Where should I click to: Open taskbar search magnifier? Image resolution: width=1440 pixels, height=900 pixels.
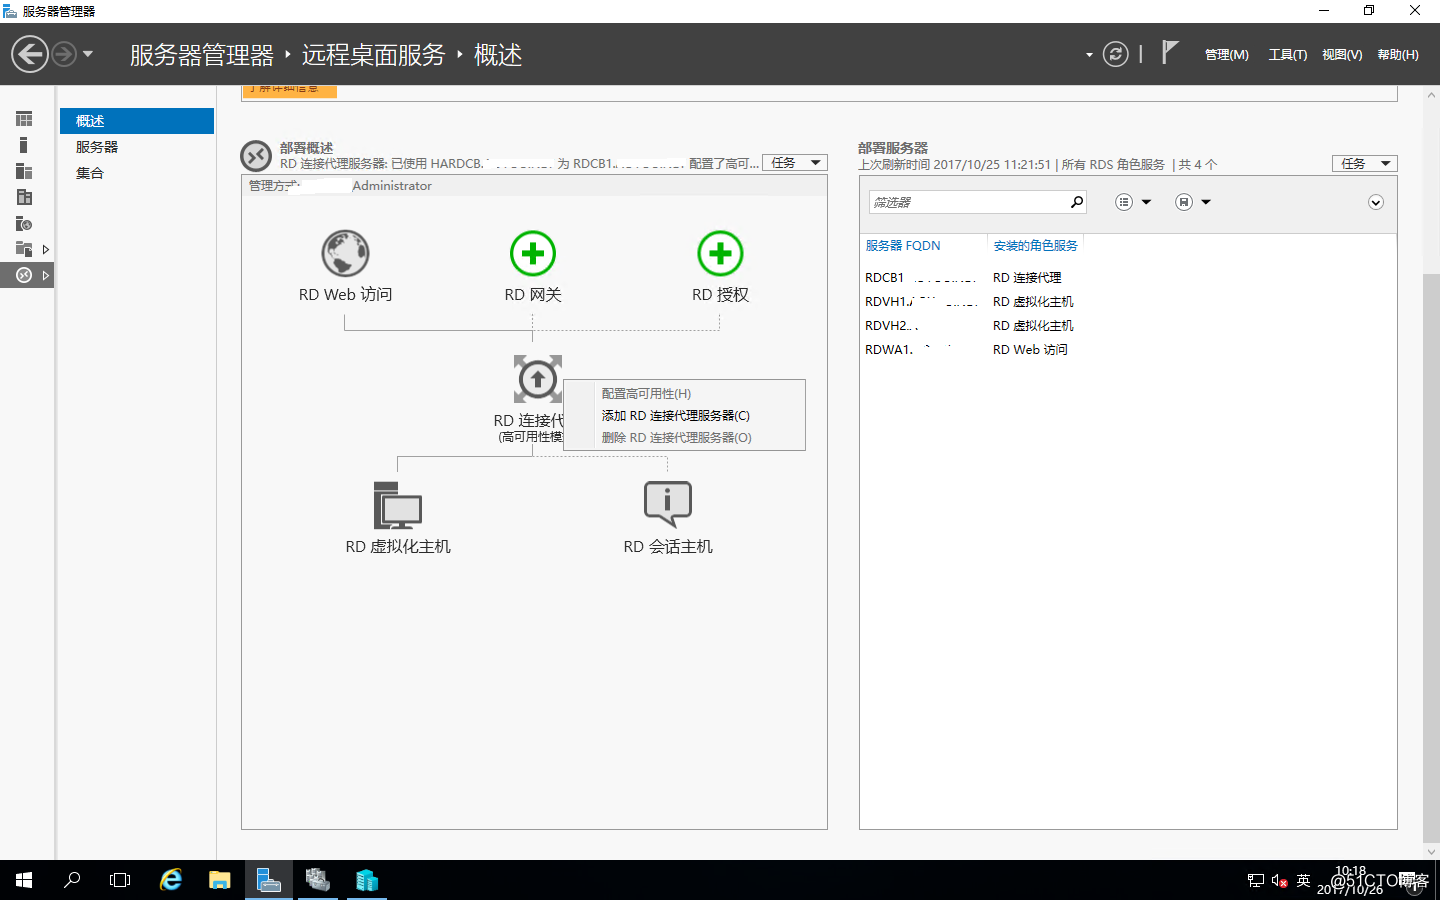point(72,880)
